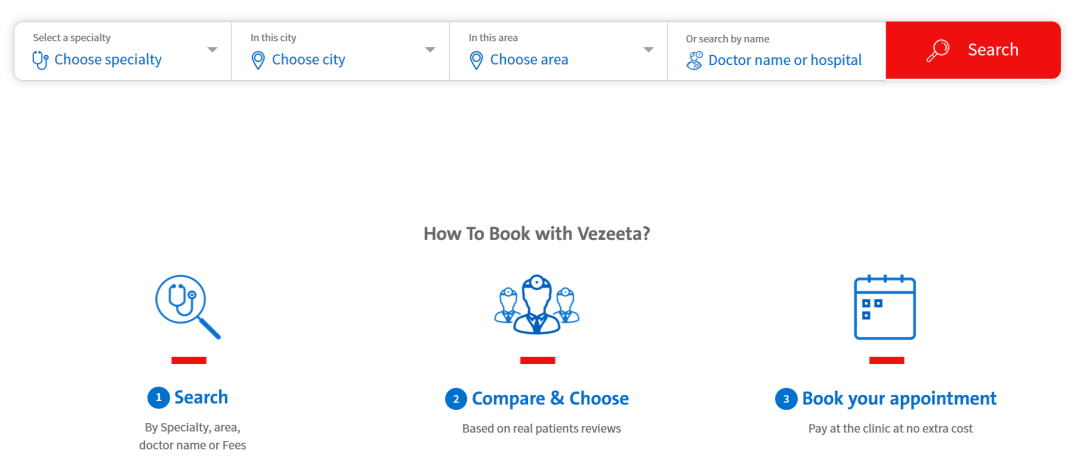This screenshot has width=1080, height=475.
Task: Click the Book your appointment heading
Action: [899, 398]
